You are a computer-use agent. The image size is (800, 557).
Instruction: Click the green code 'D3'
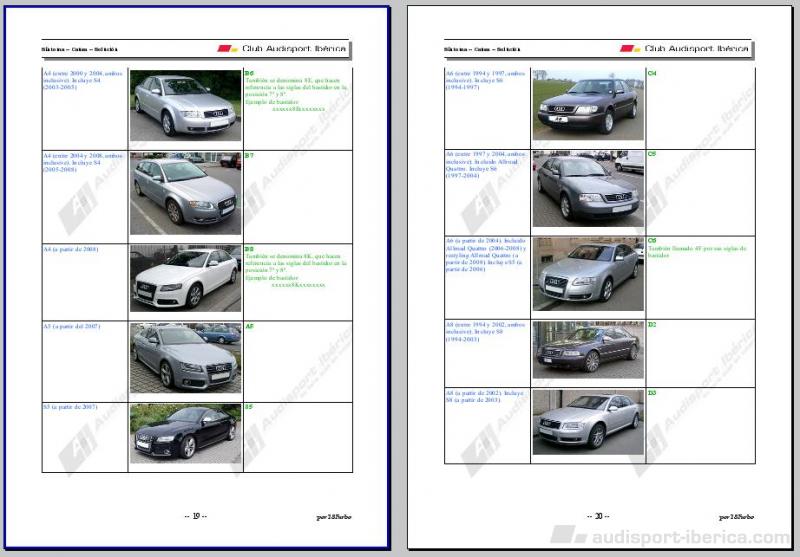click(x=652, y=393)
